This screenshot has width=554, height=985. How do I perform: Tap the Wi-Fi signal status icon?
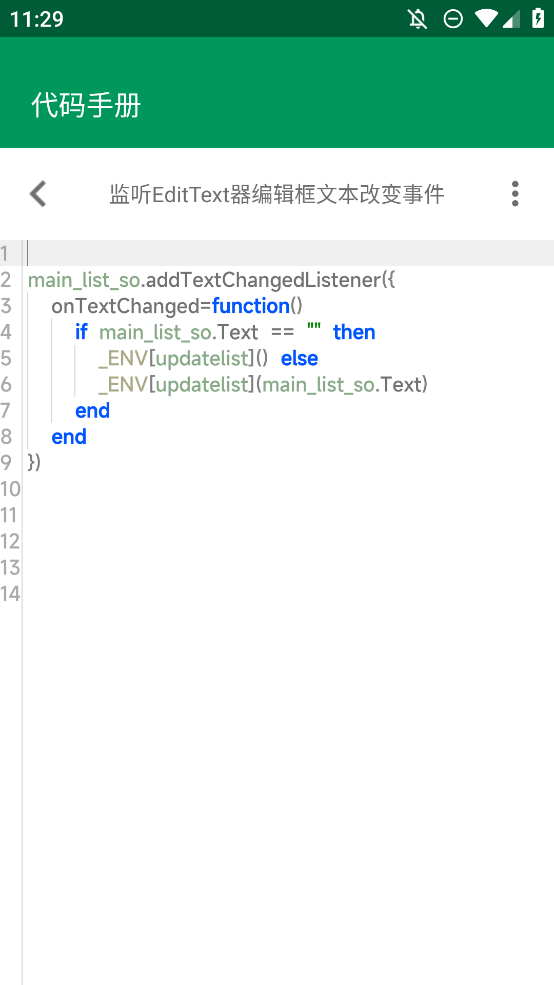[486, 19]
